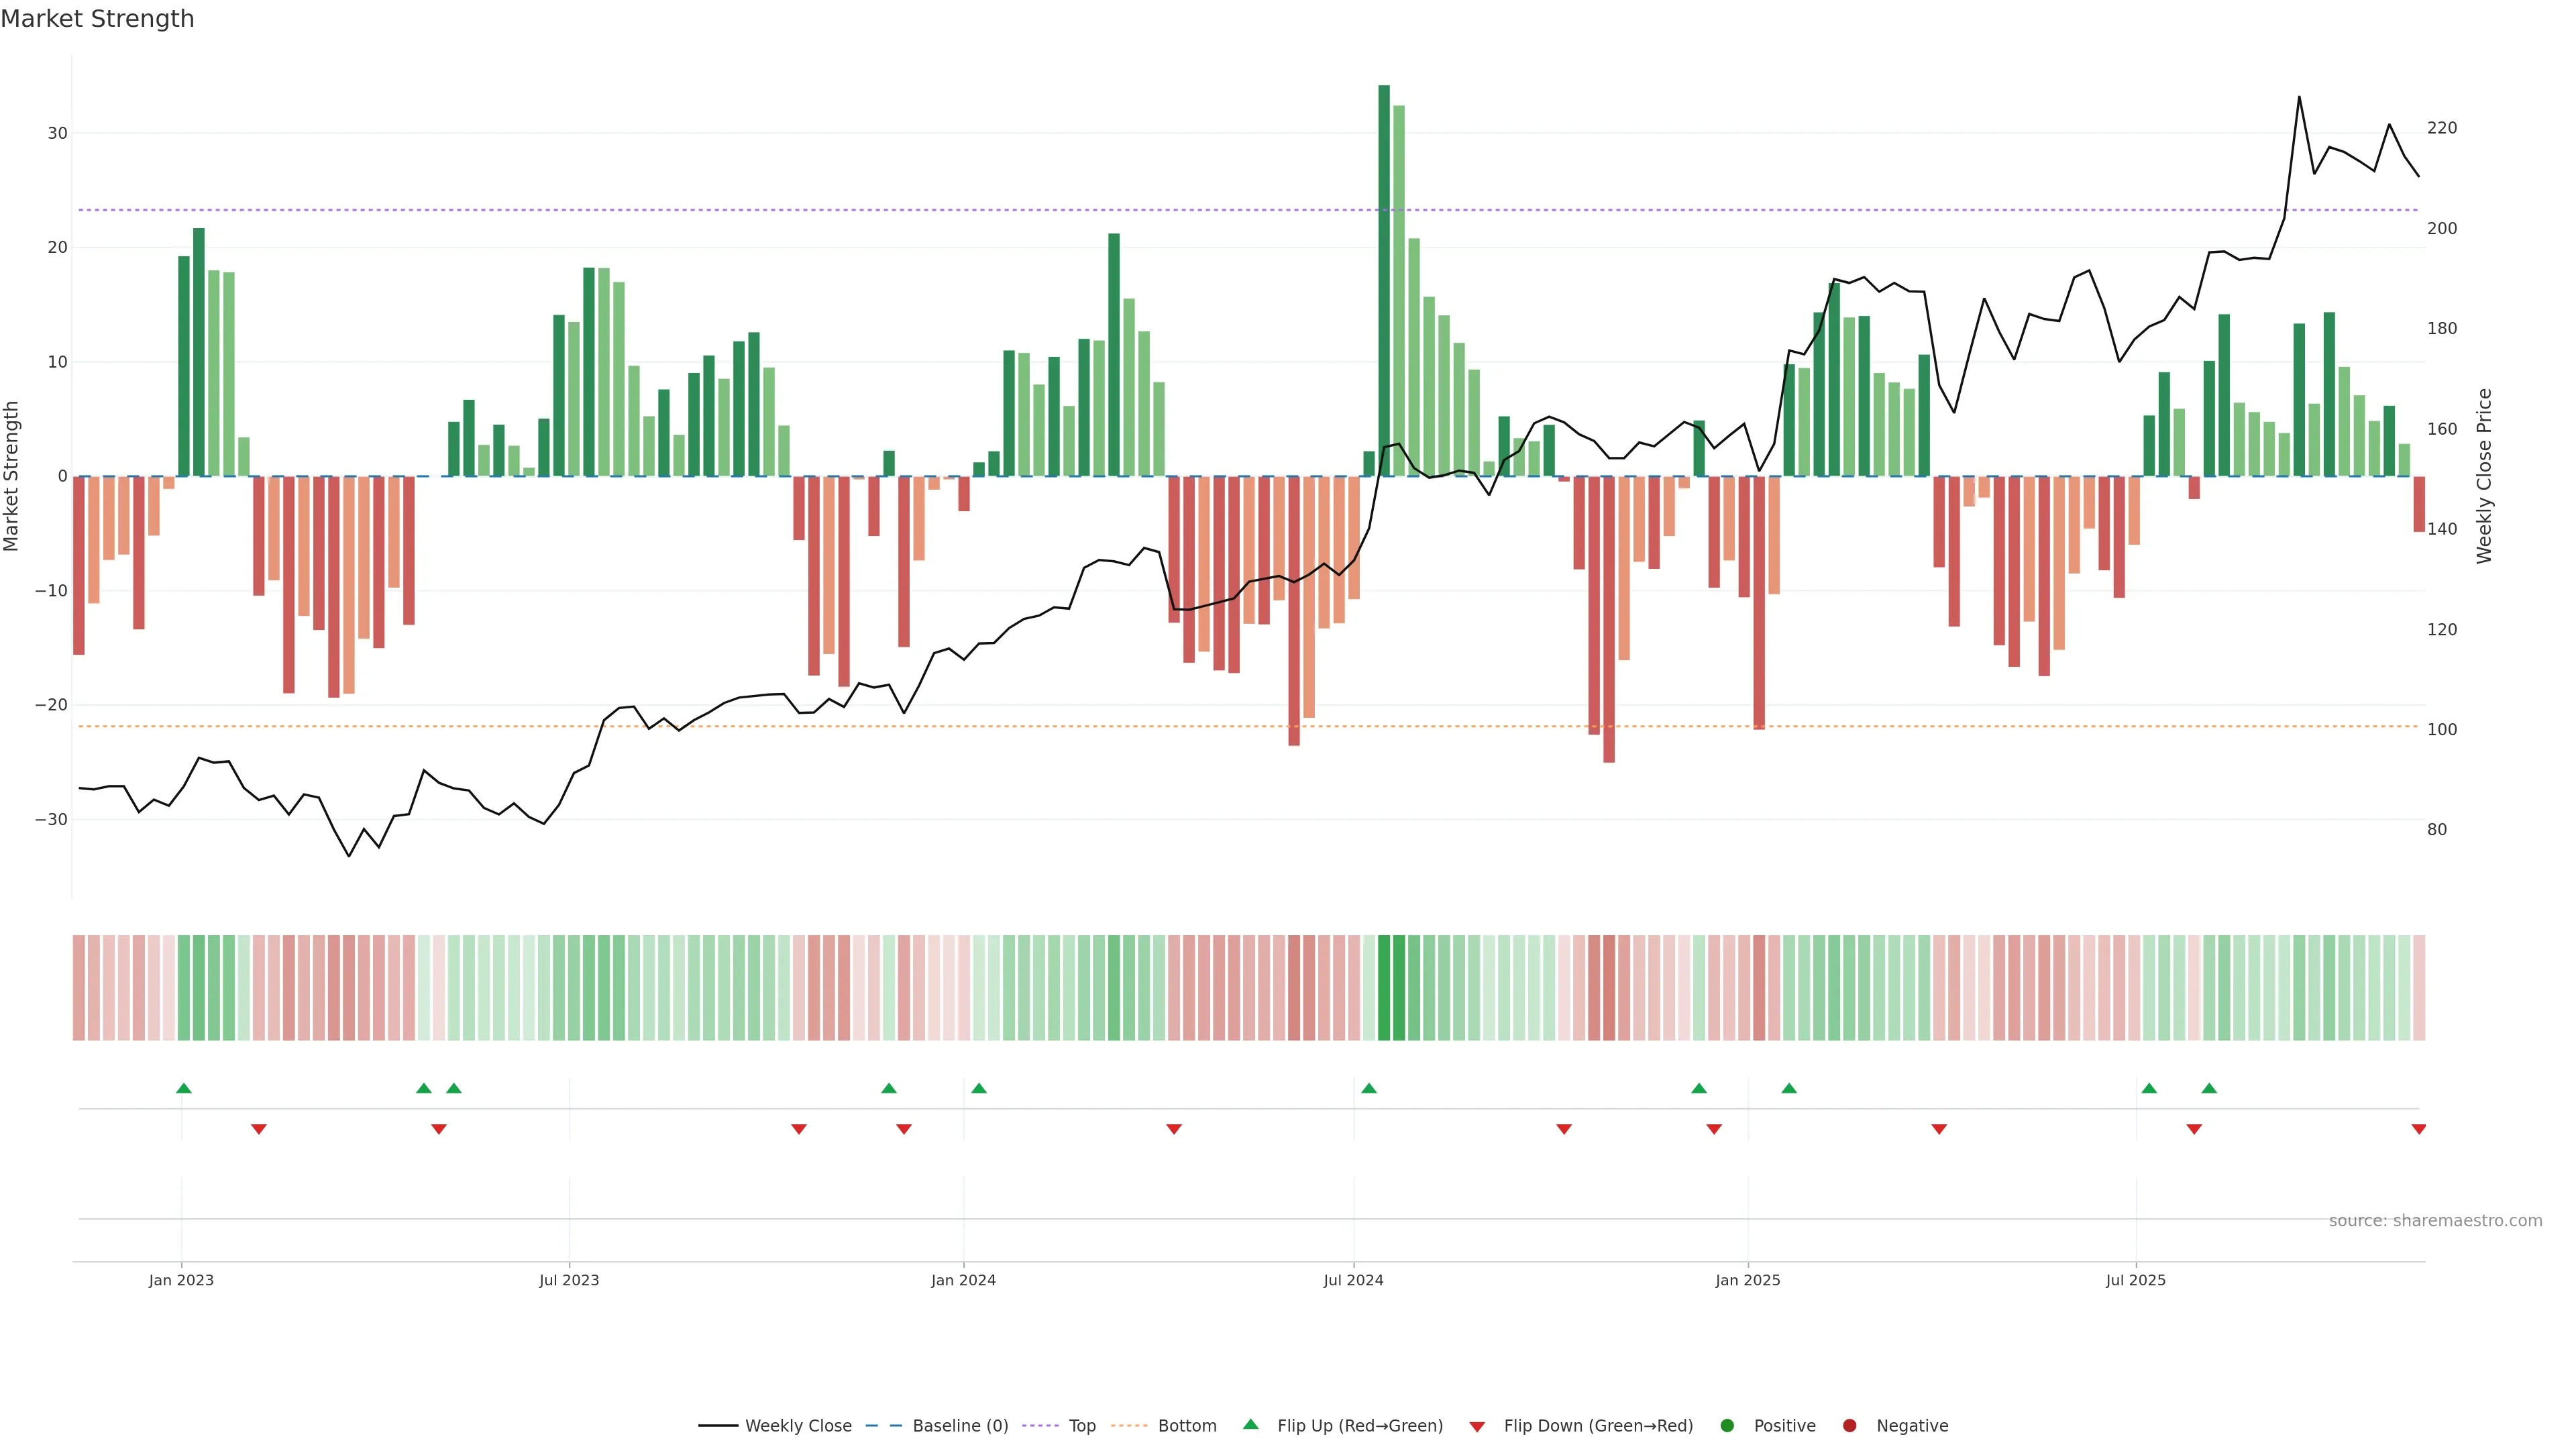Screen dimensions: 2576x1449
Task: Click the first red flip-down triangle marker
Action: (259, 1129)
